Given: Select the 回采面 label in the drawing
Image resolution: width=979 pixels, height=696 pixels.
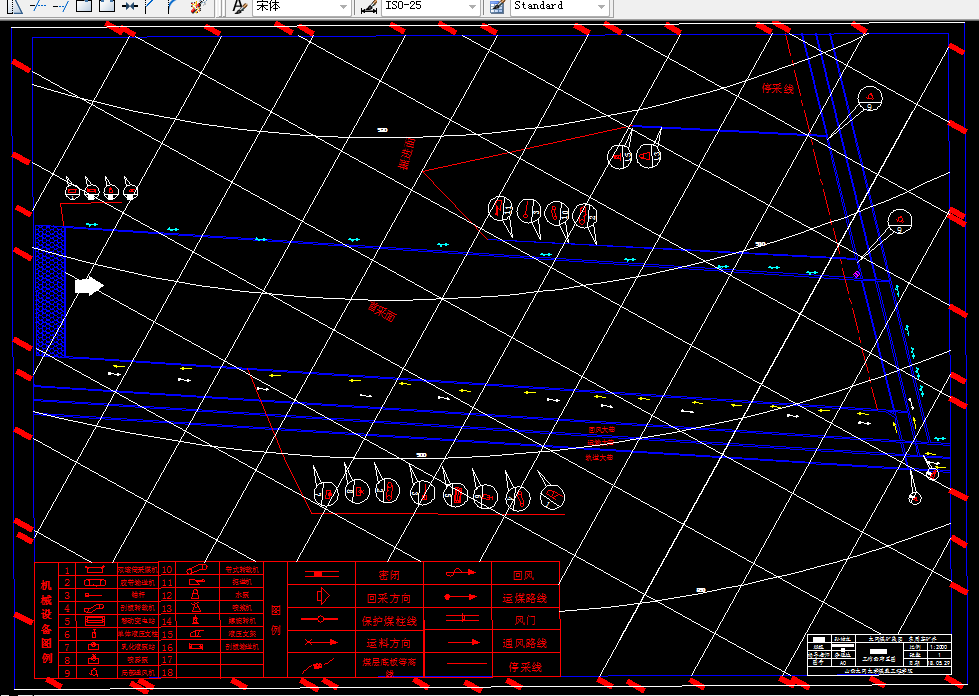Looking at the screenshot, I should click(381, 311).
